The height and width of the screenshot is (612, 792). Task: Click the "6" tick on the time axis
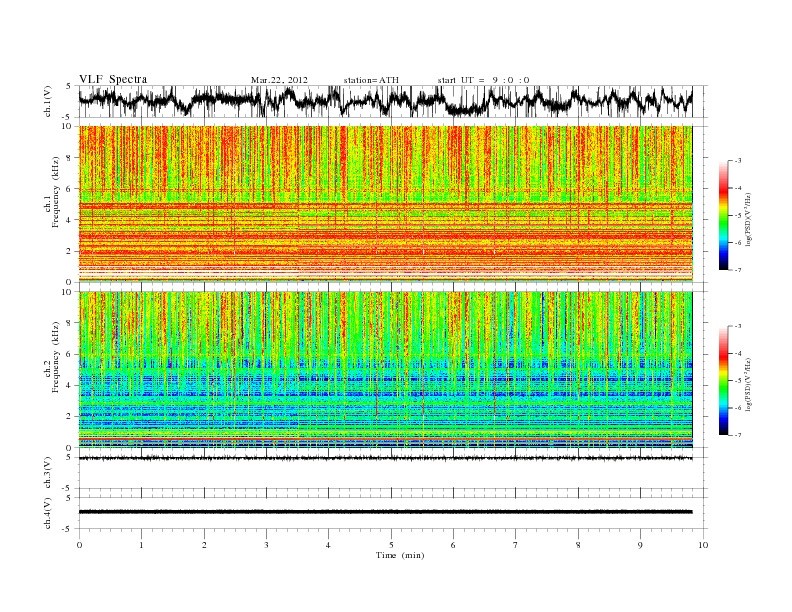(453, 545)
